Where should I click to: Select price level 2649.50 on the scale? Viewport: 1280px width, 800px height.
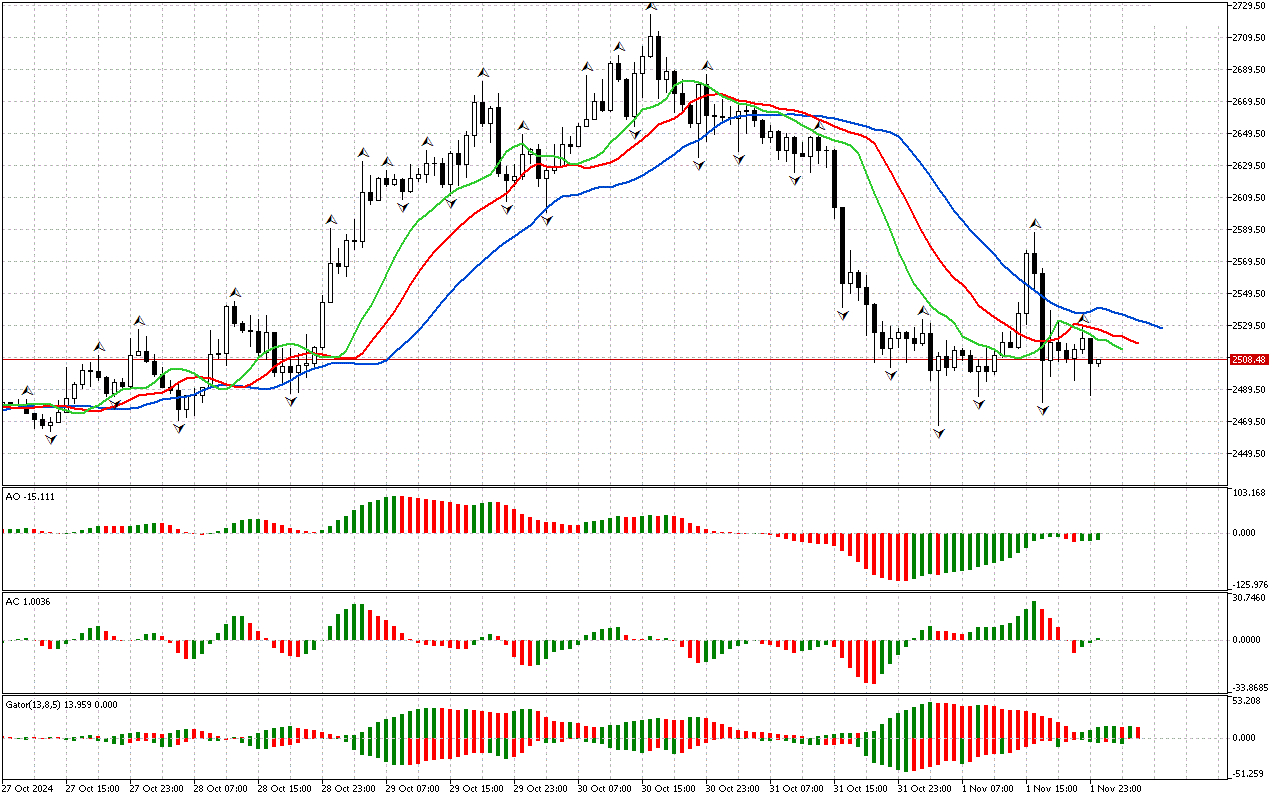[1251, 134]
